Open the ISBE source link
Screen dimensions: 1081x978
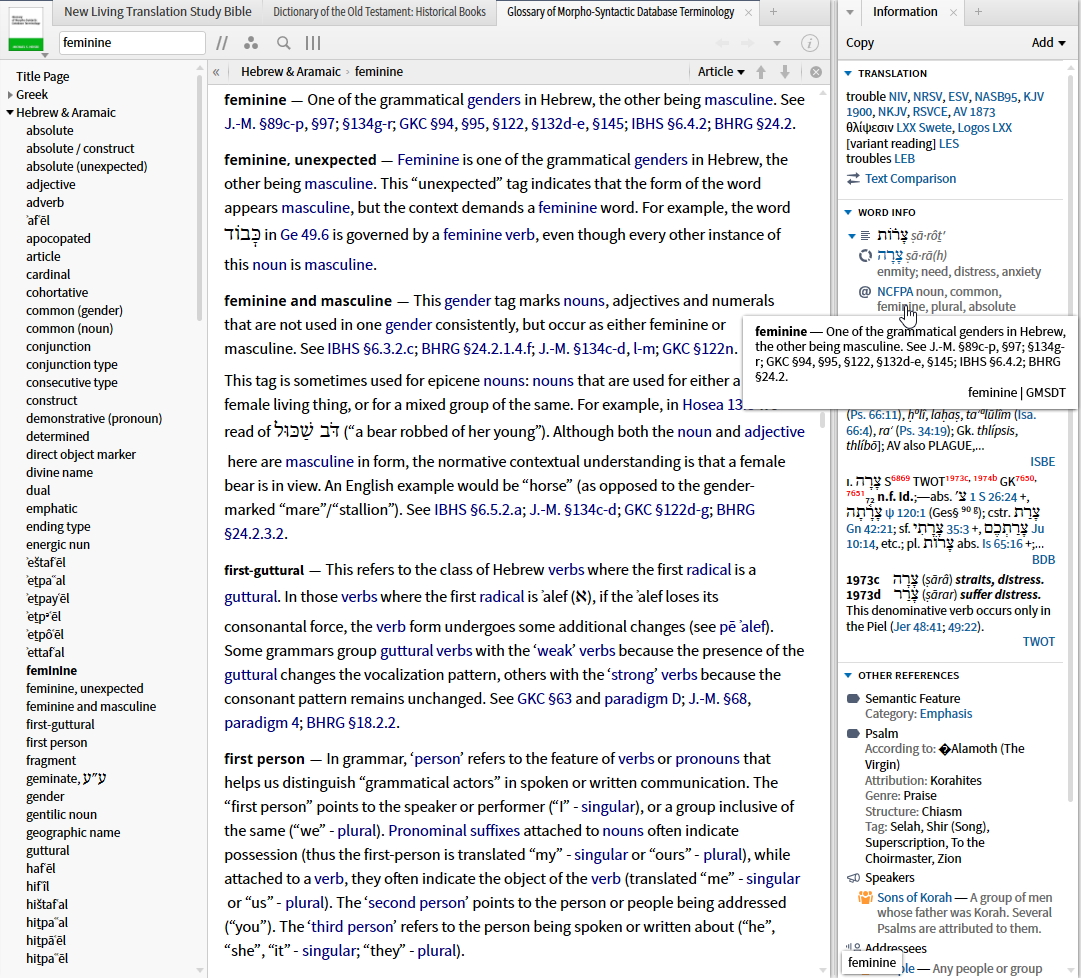click(x=1042, y=462)
